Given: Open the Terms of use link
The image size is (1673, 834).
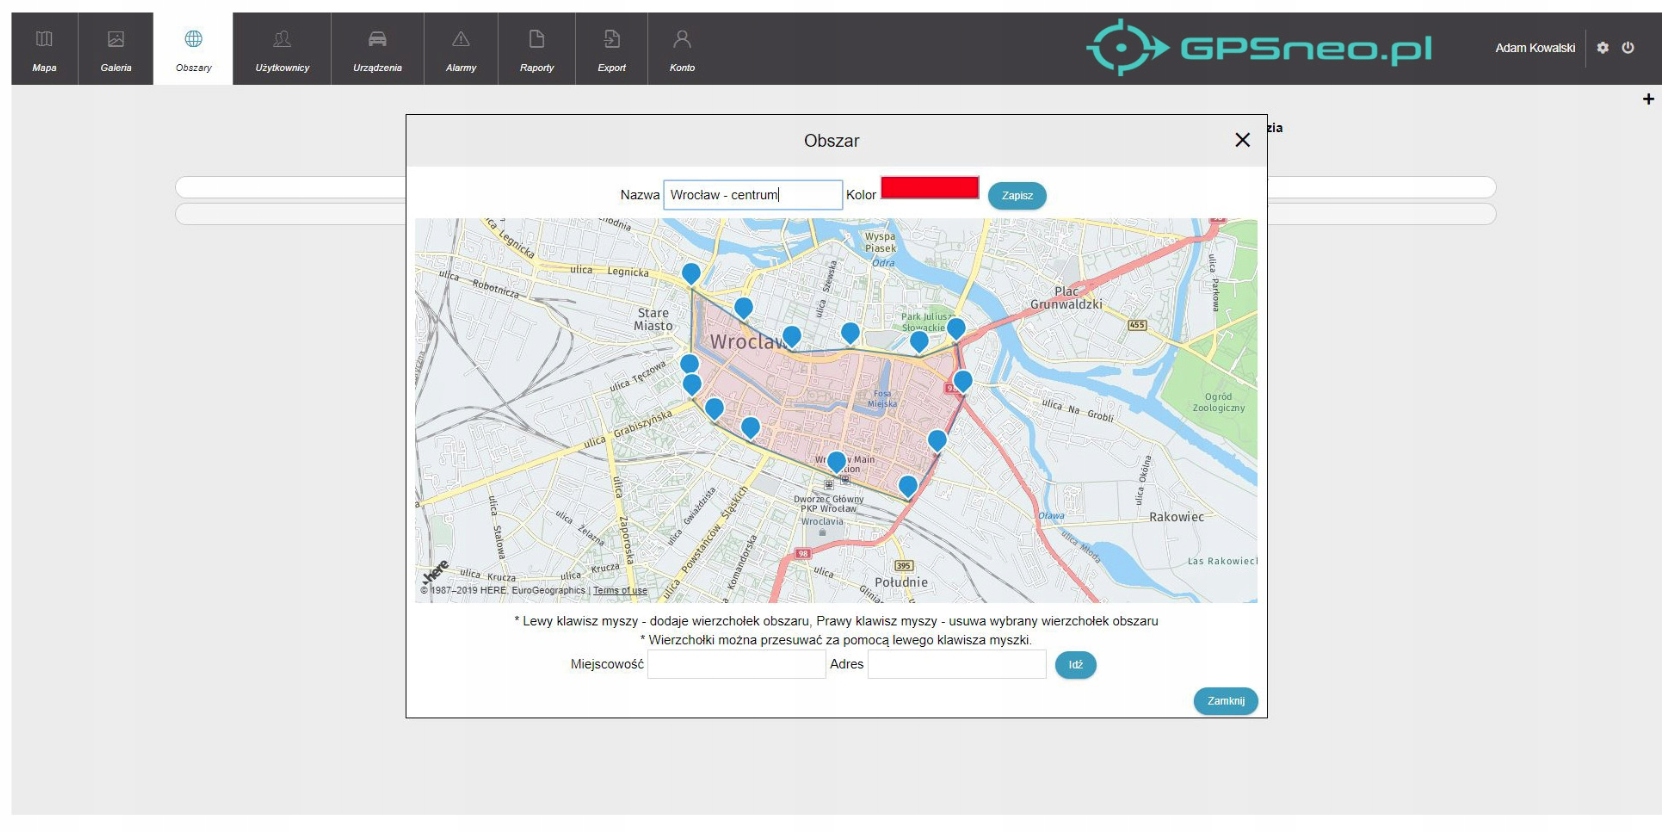Looking at the screenshot, I should [x=620, y=591].
